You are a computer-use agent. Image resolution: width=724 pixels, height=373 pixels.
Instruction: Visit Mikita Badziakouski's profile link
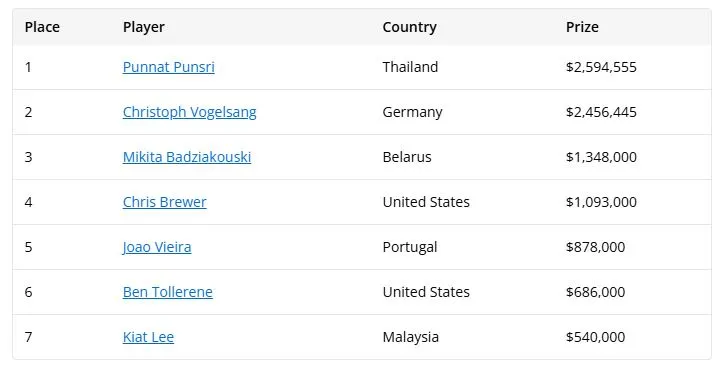point(187,157)
